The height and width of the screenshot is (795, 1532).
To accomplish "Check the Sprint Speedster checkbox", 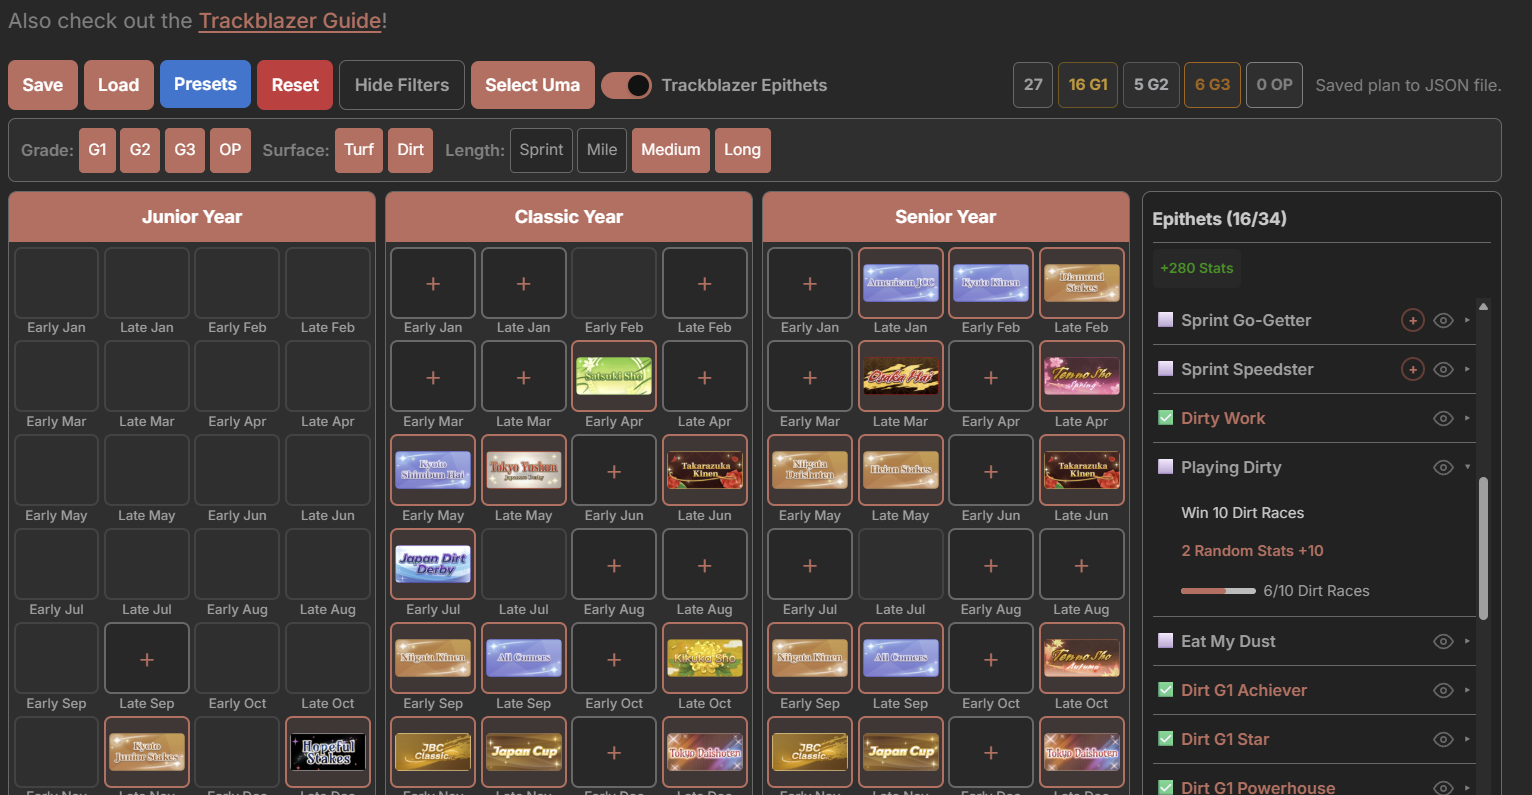I will (1165, 369).
